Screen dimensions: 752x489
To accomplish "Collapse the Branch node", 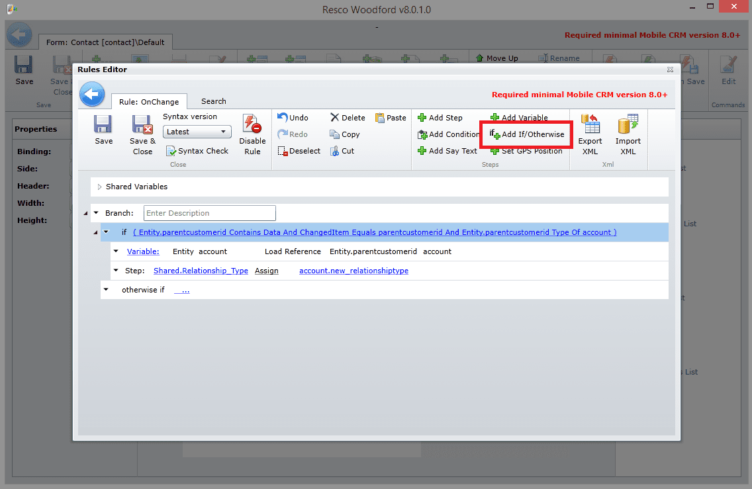I will pyautogui.click(x=95, y=213).
